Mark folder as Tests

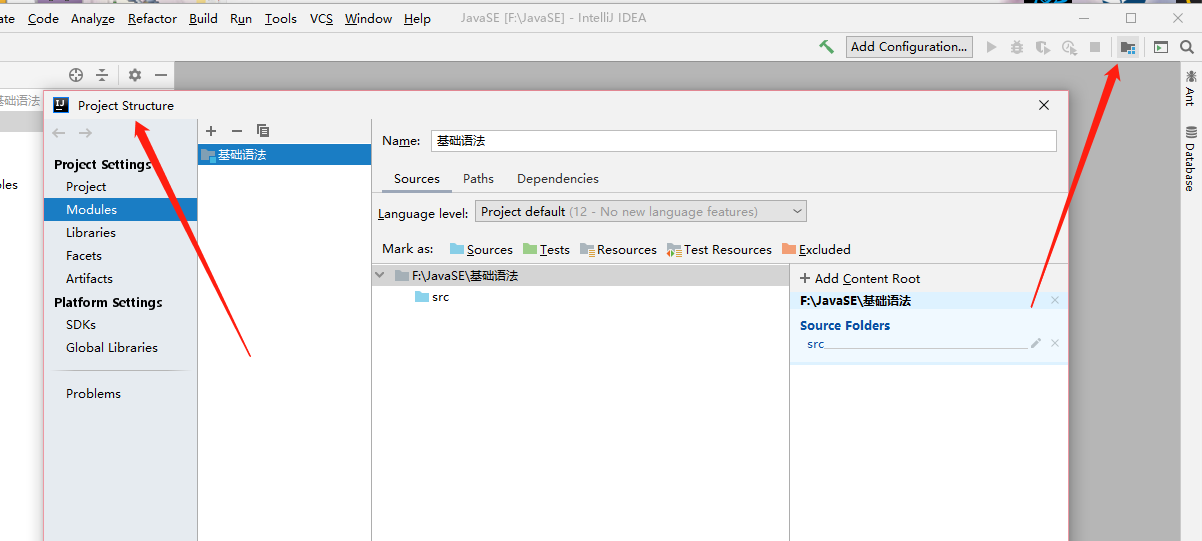coord(546,250)
